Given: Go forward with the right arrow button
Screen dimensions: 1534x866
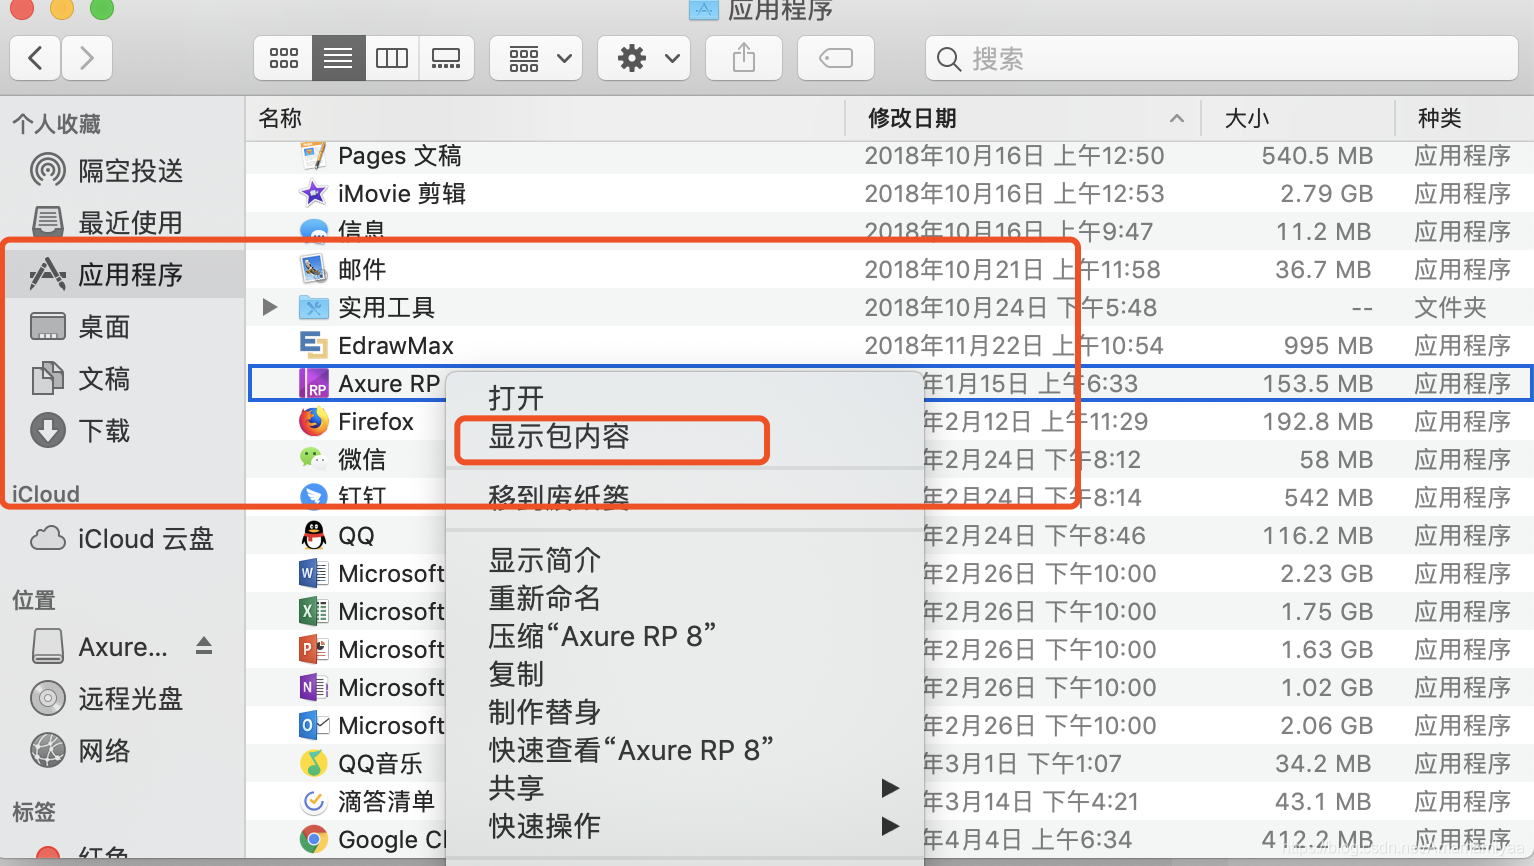Looking at the screenshot, I should [87, 59].
